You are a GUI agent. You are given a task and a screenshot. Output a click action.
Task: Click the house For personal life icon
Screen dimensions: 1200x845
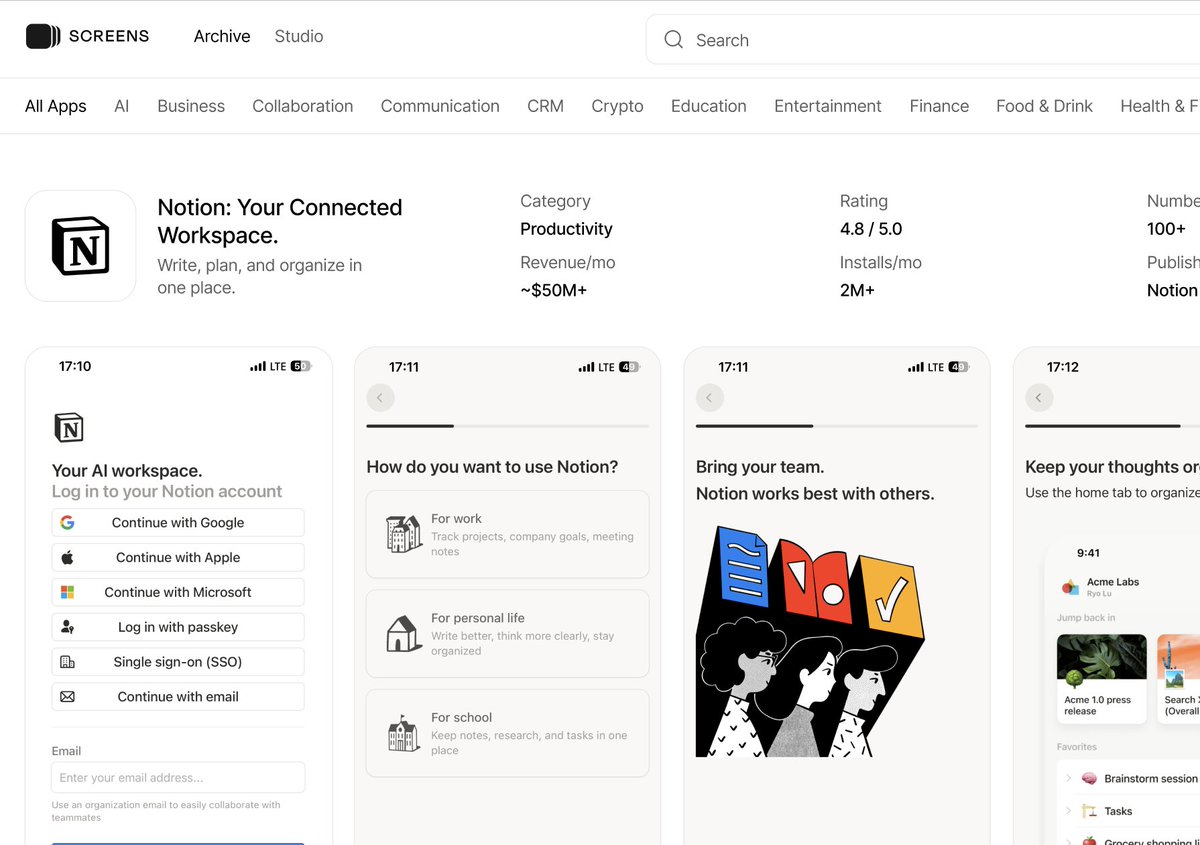[x=404, y=634]
